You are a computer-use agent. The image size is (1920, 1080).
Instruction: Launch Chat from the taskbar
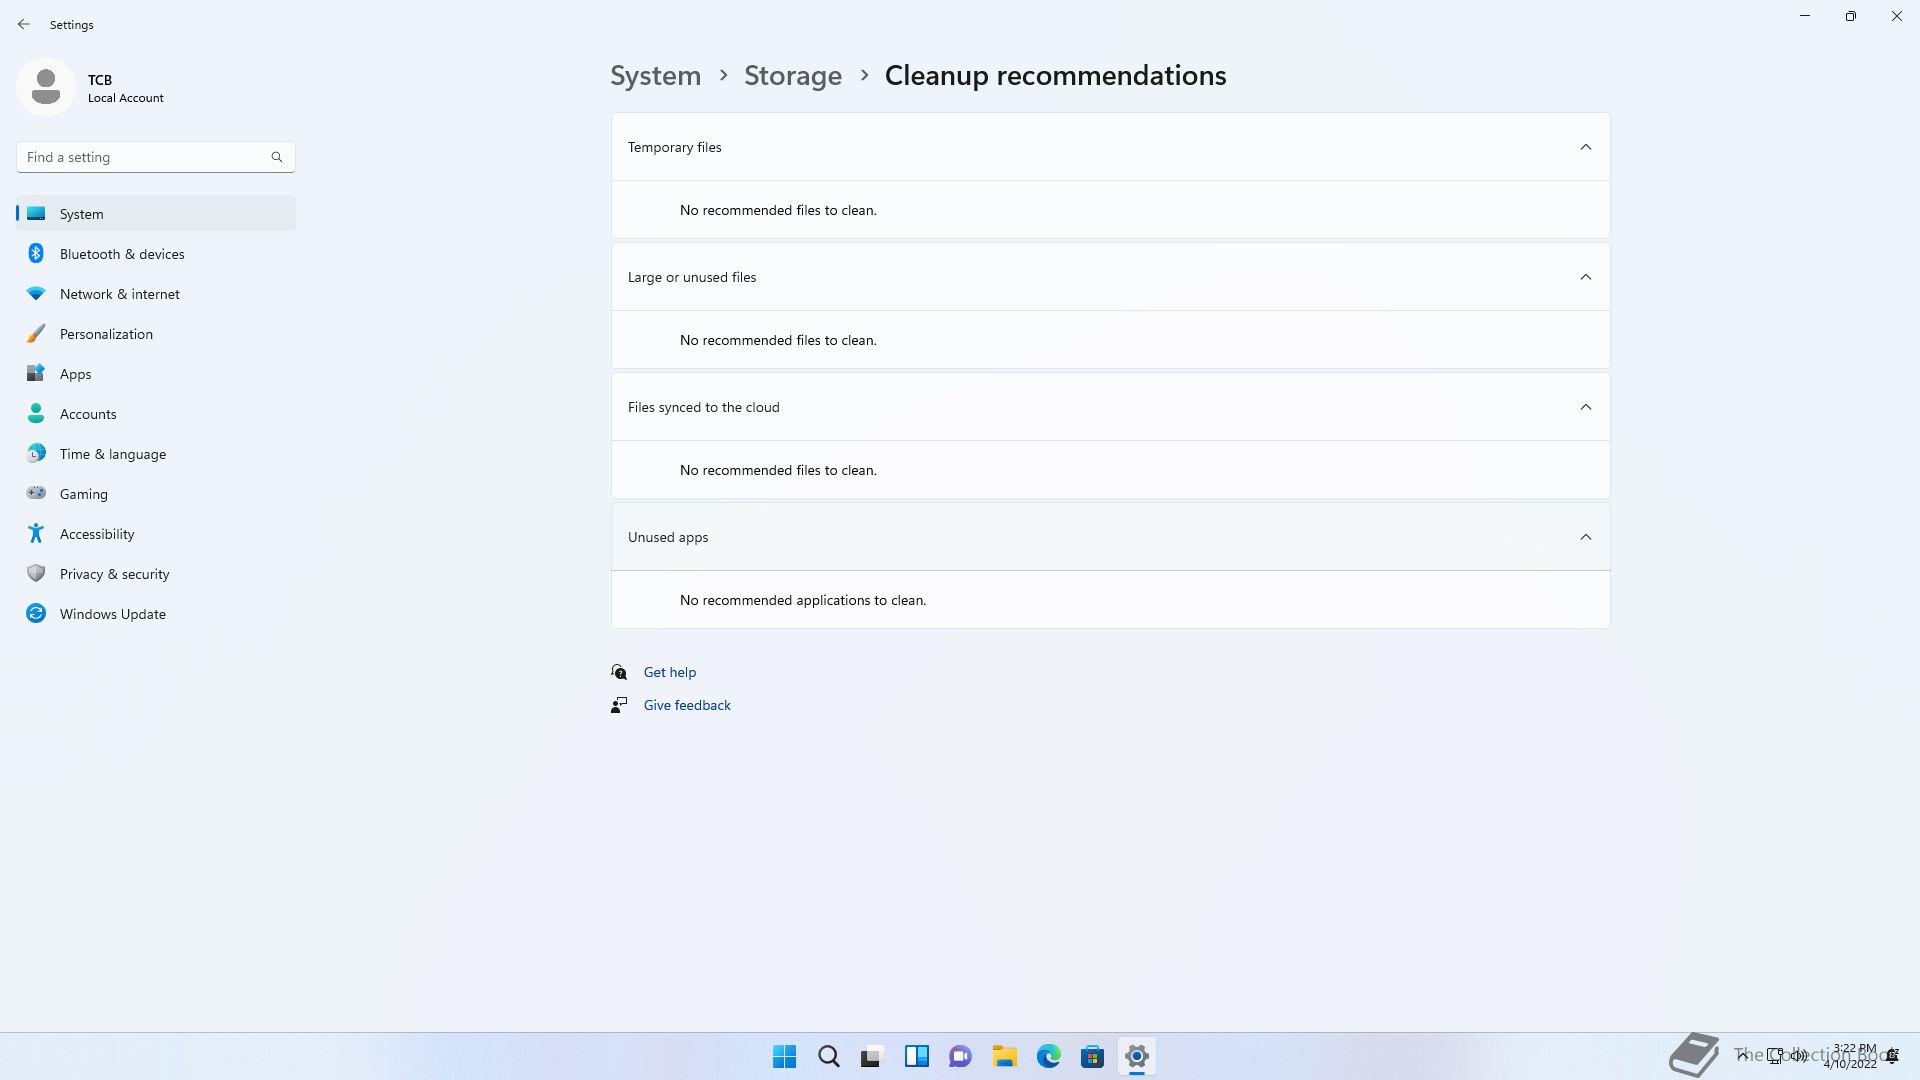coord(961,1056)
